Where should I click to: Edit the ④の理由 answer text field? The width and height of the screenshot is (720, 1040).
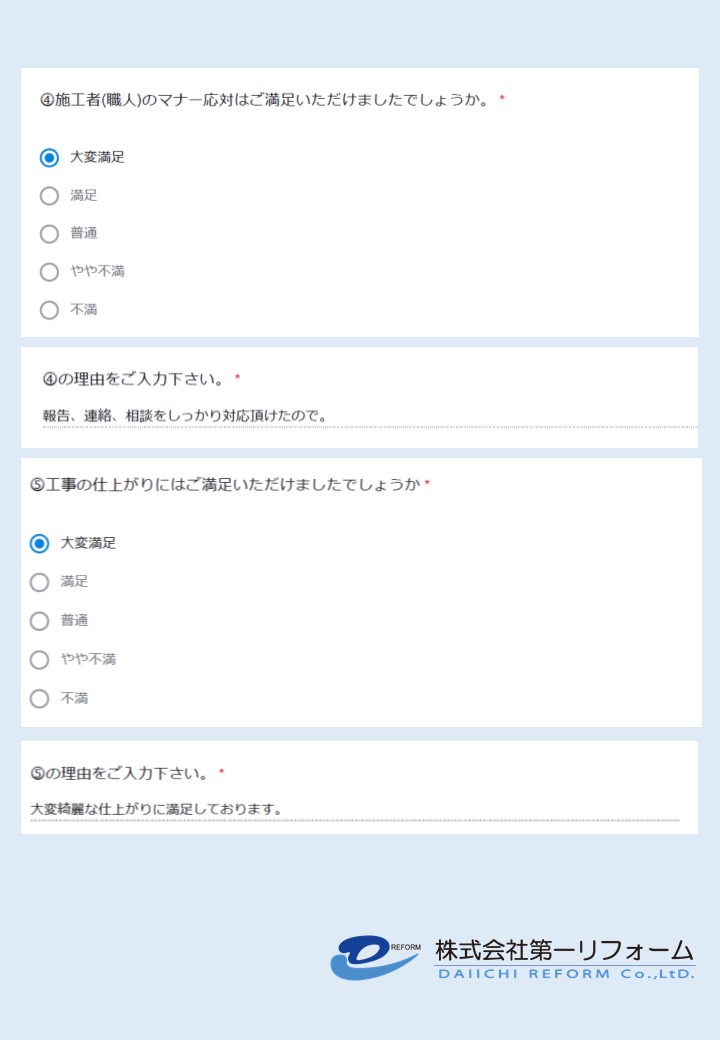[370, 417]
